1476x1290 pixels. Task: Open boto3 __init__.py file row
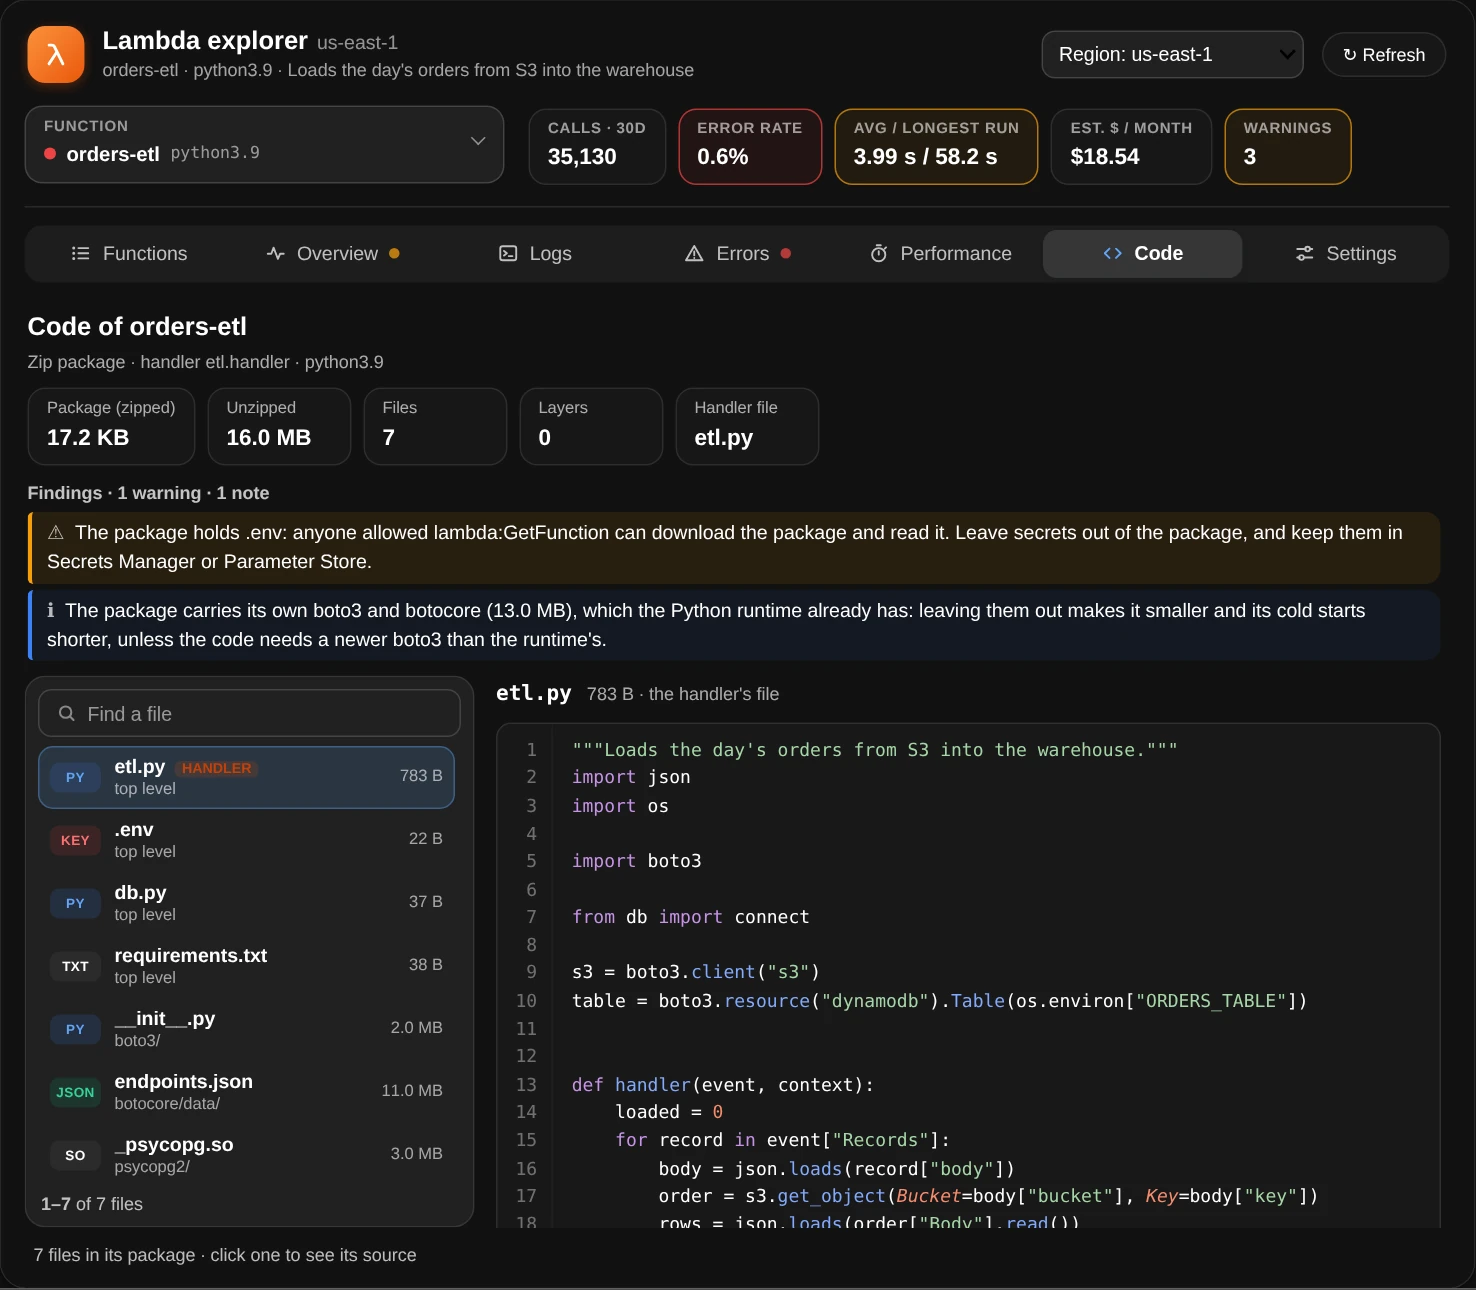246,1029
